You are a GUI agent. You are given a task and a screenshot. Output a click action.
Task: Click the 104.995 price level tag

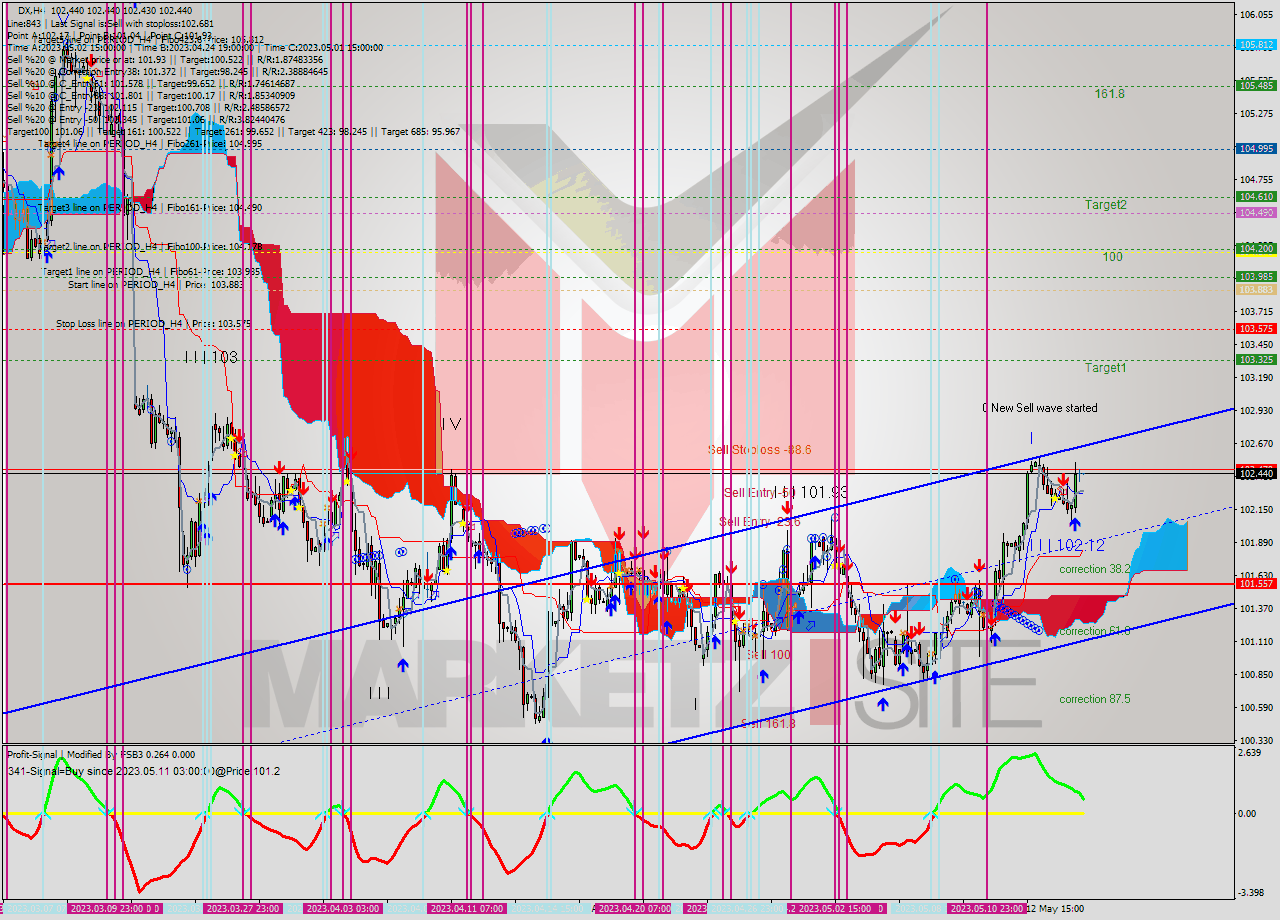(1256, 148)
